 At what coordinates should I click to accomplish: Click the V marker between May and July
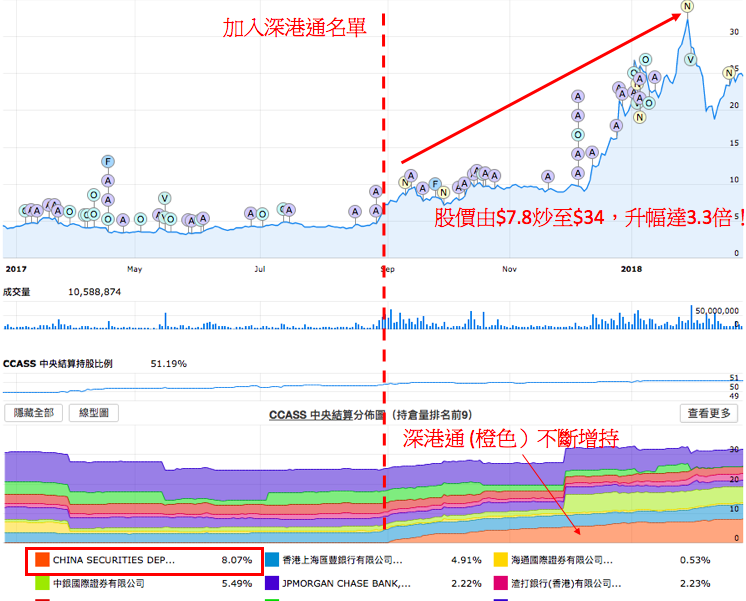tap(165, 198)
